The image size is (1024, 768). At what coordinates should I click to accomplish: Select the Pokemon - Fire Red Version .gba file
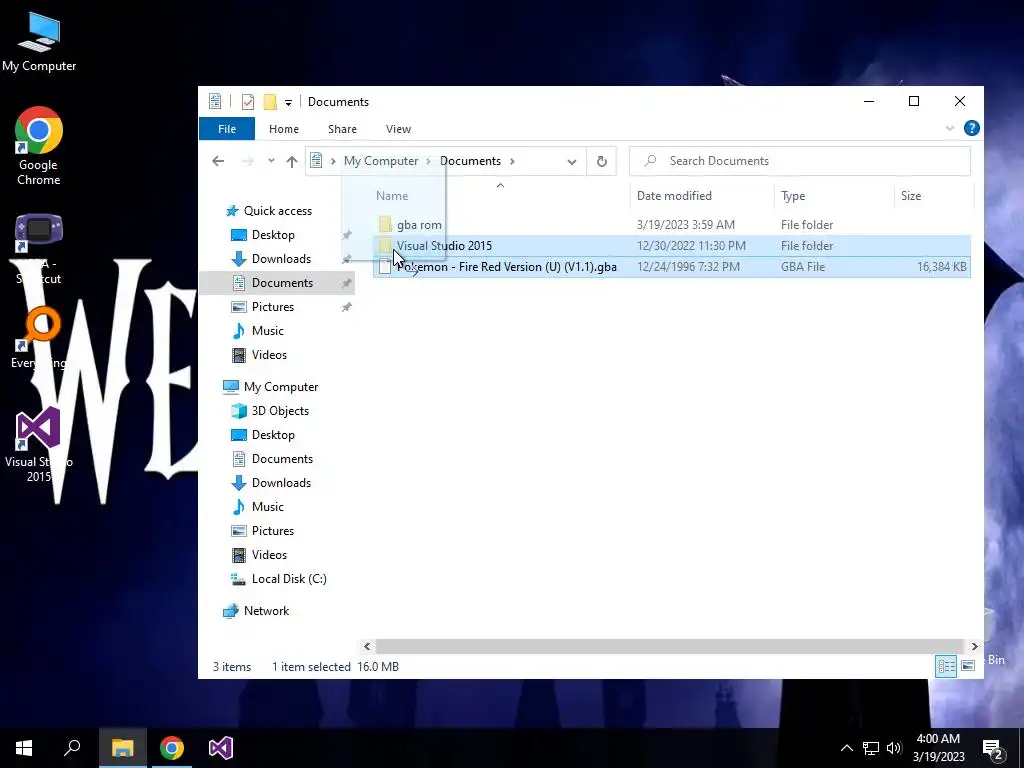(x=672, y=266)
